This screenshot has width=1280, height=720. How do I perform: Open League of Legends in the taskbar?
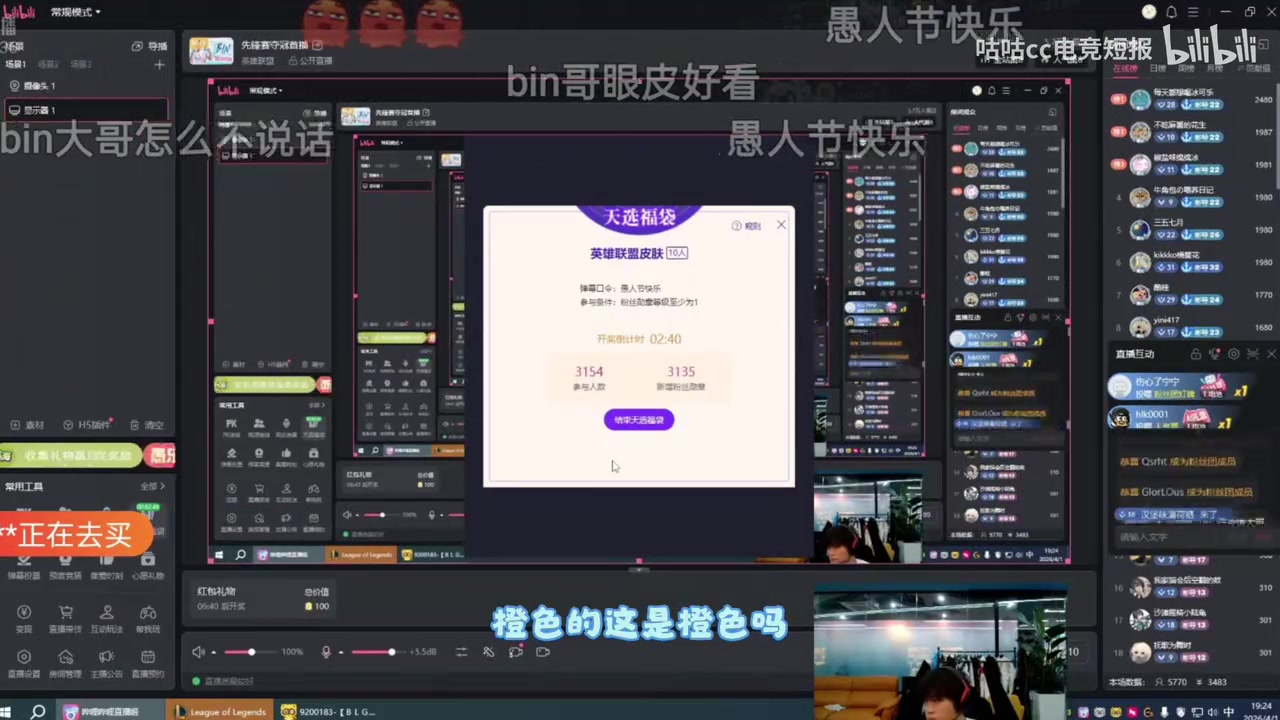coord(220,712)
